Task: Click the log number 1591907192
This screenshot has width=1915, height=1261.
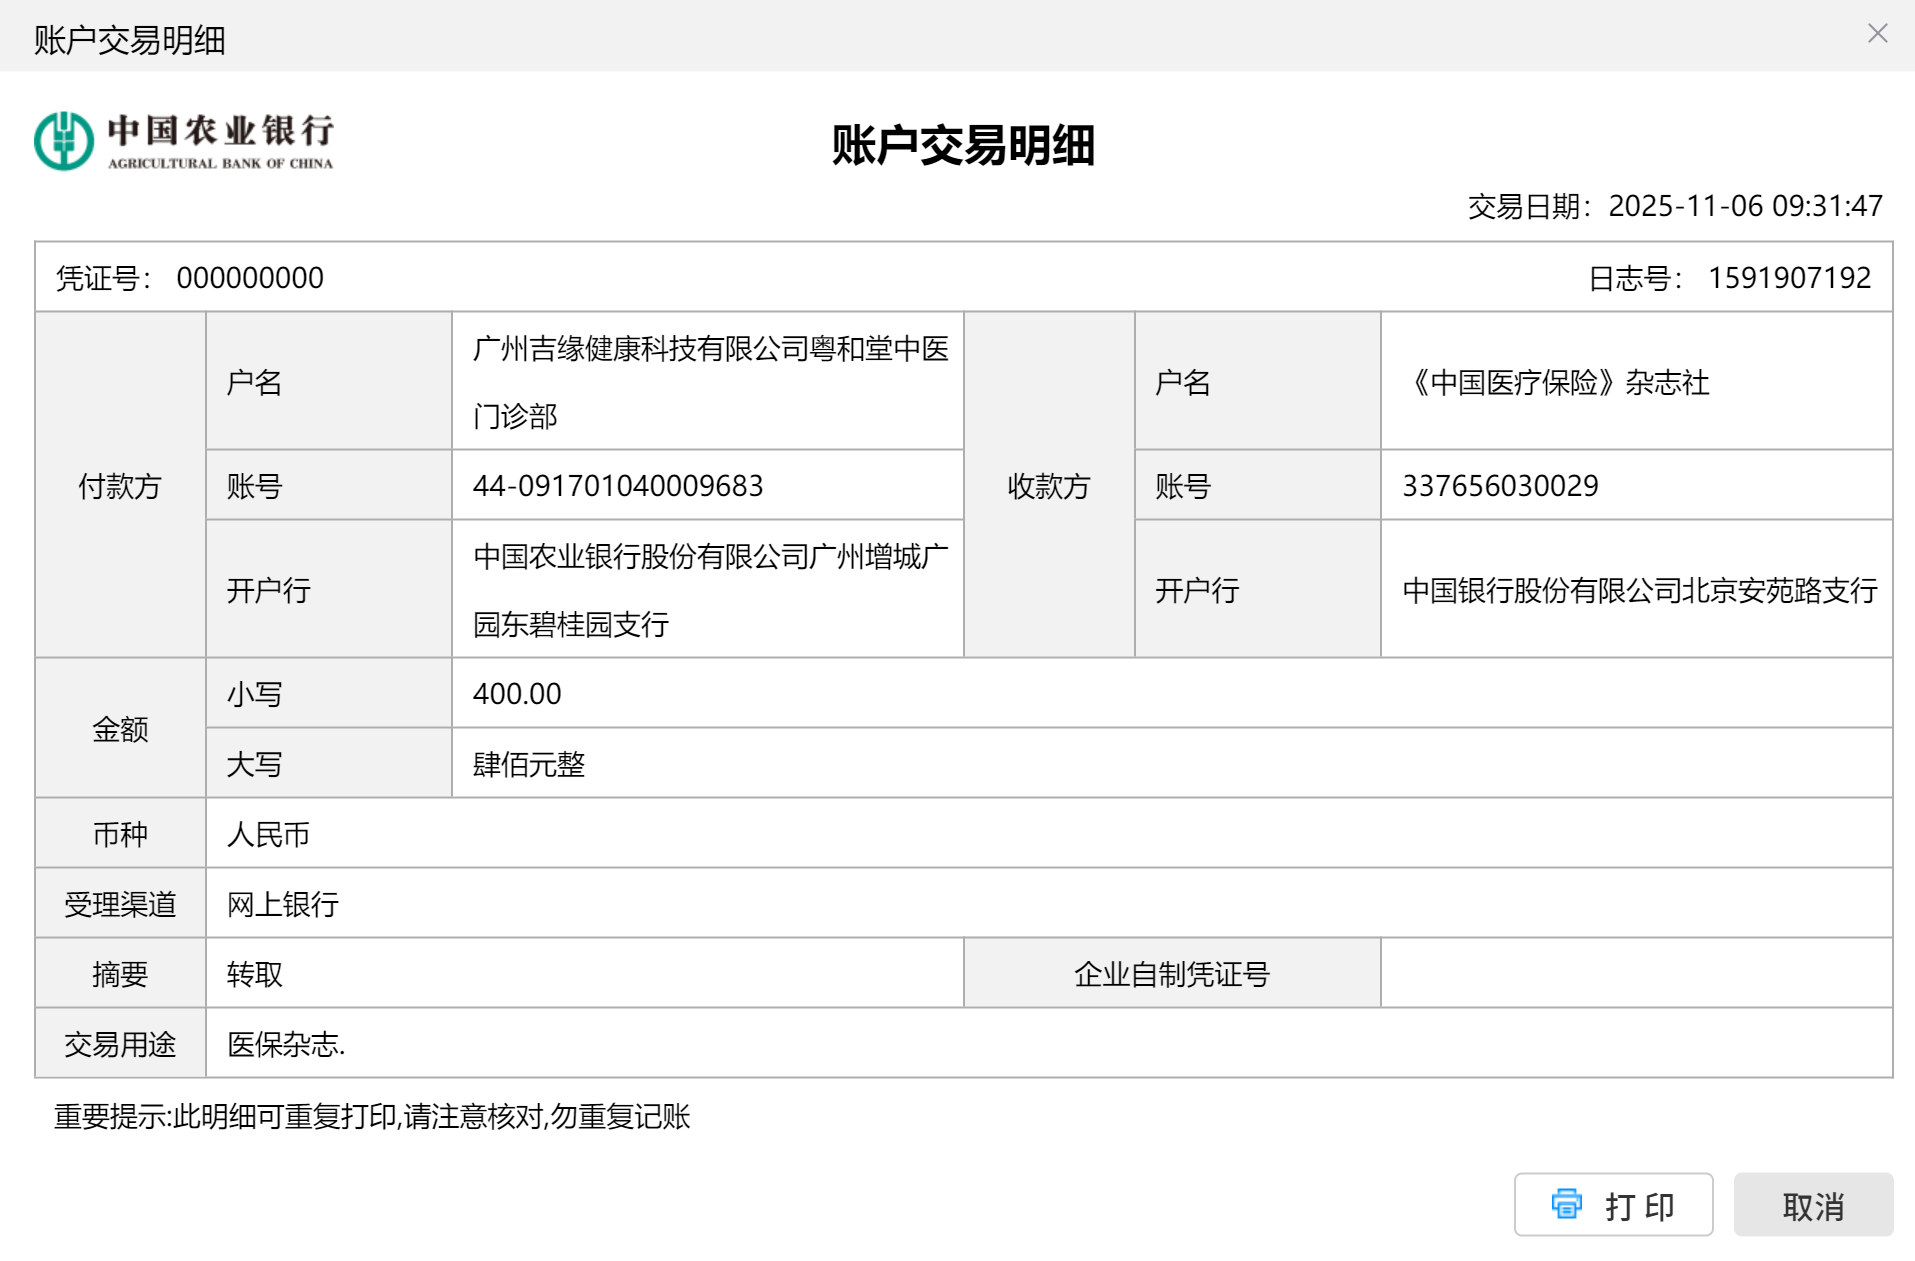Action: [x=1789, y=278]
